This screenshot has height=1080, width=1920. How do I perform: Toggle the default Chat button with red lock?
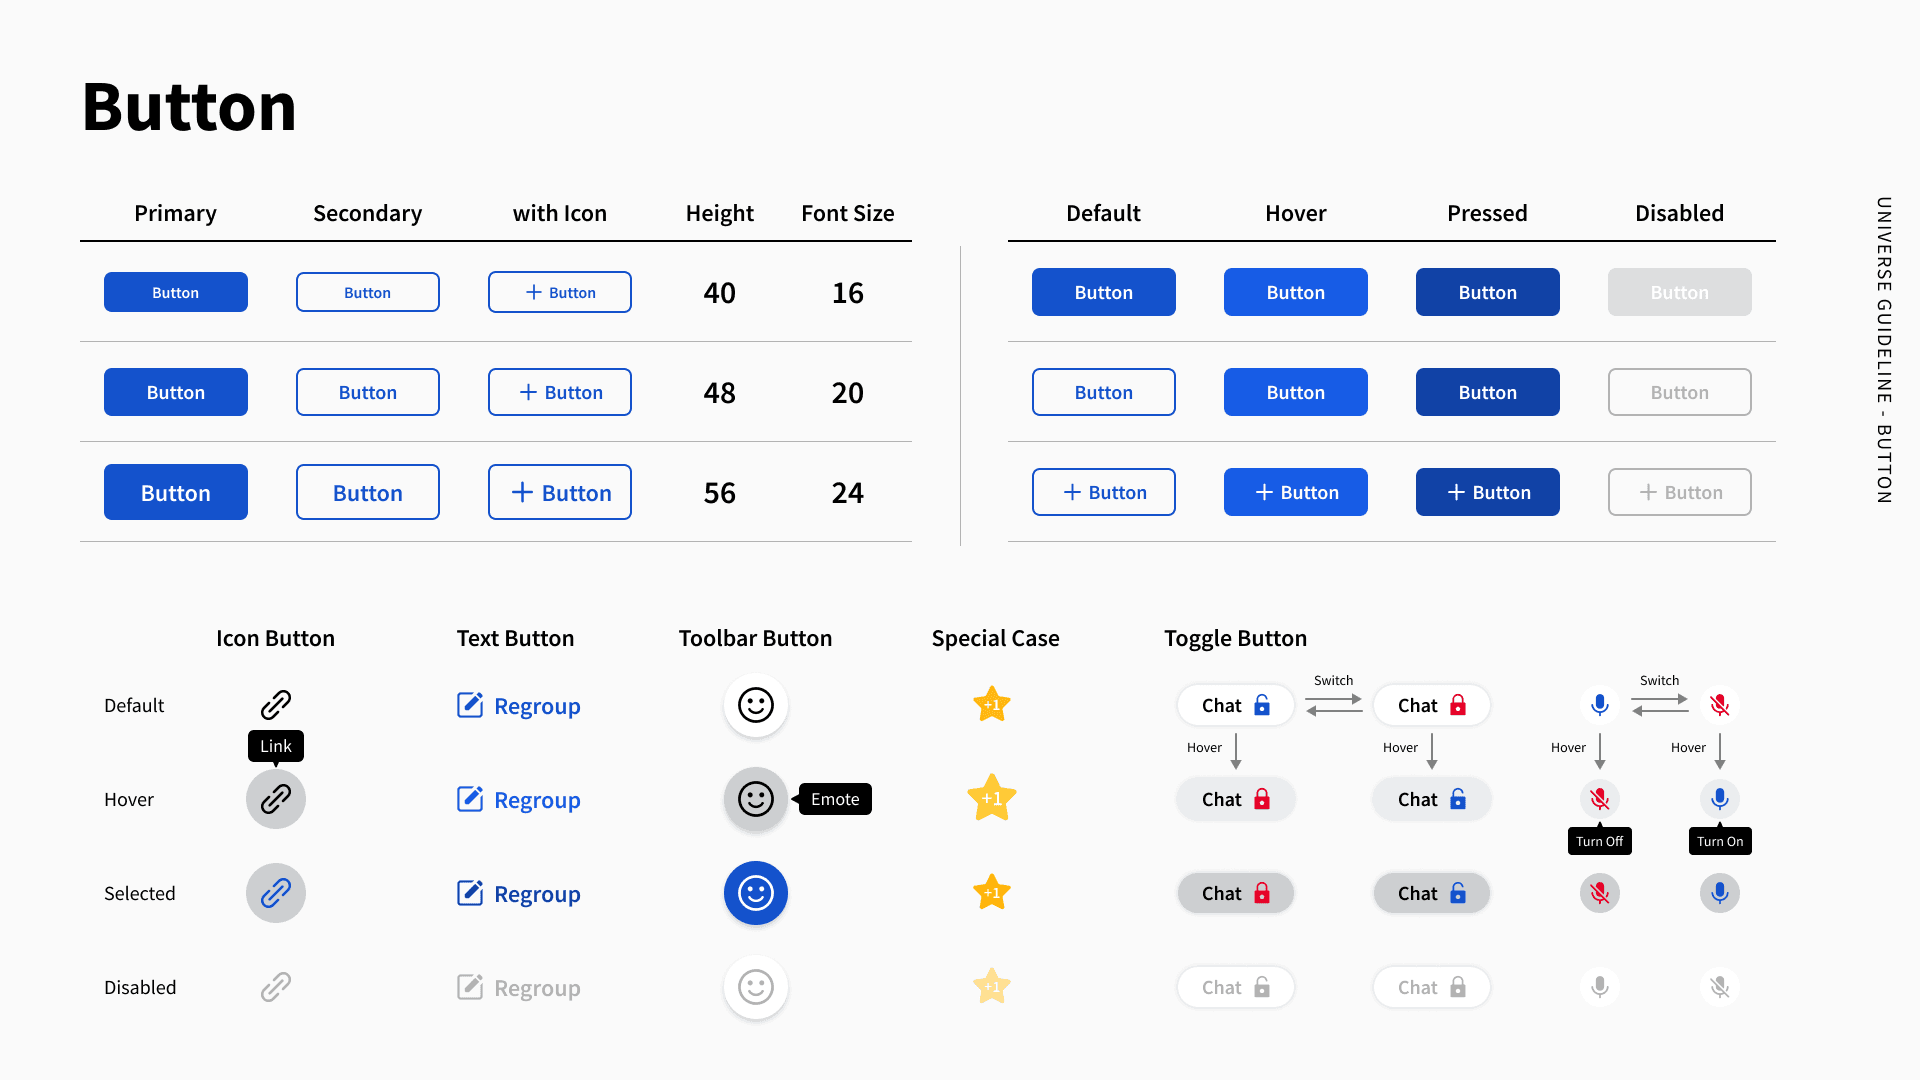coord(1432,705)
